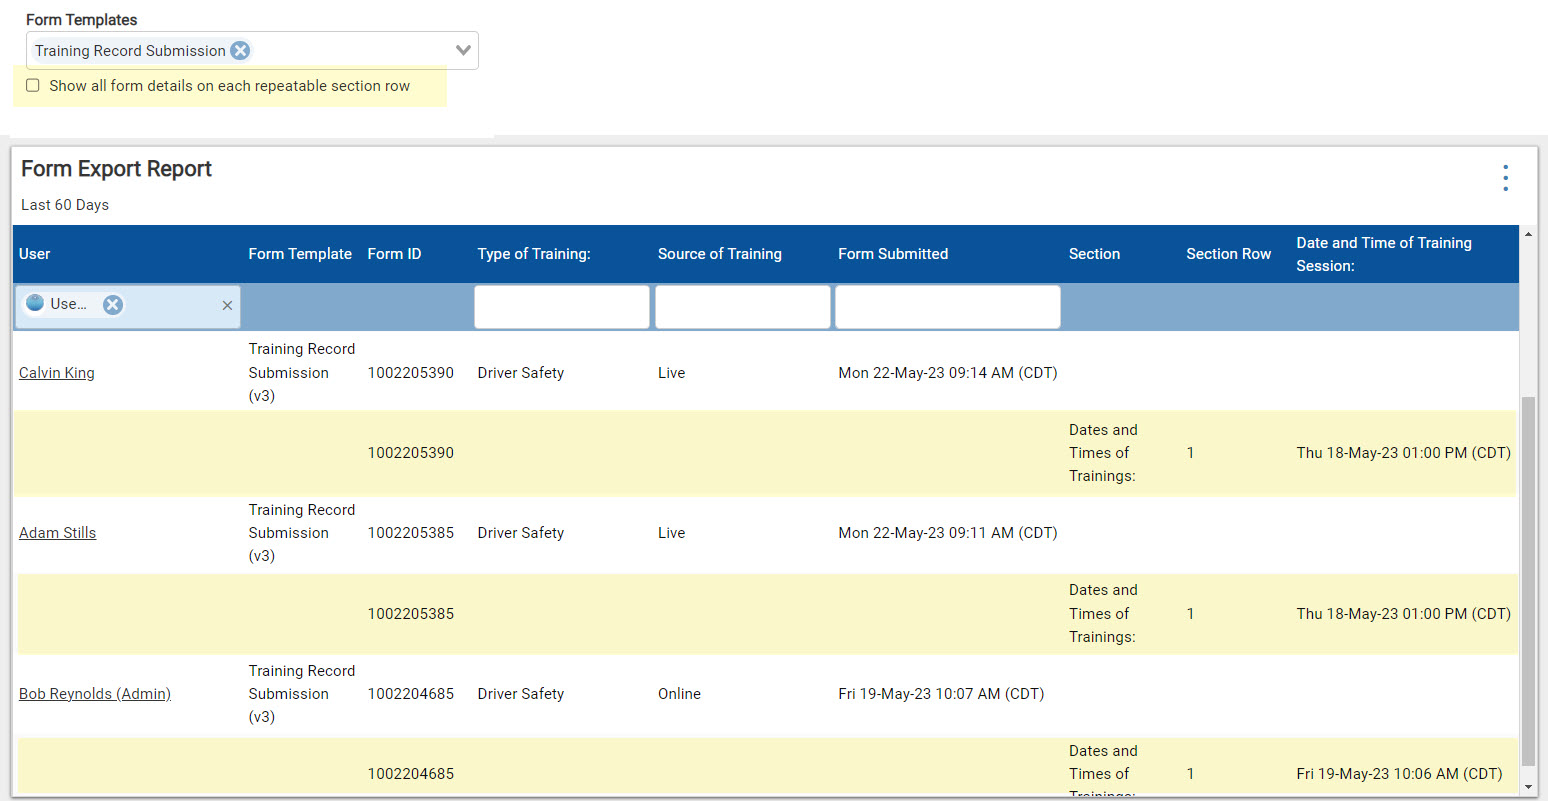Screen dimensions: 1548x801
Task: Enable show all form details checkbox
Action: tap(33, 86)
